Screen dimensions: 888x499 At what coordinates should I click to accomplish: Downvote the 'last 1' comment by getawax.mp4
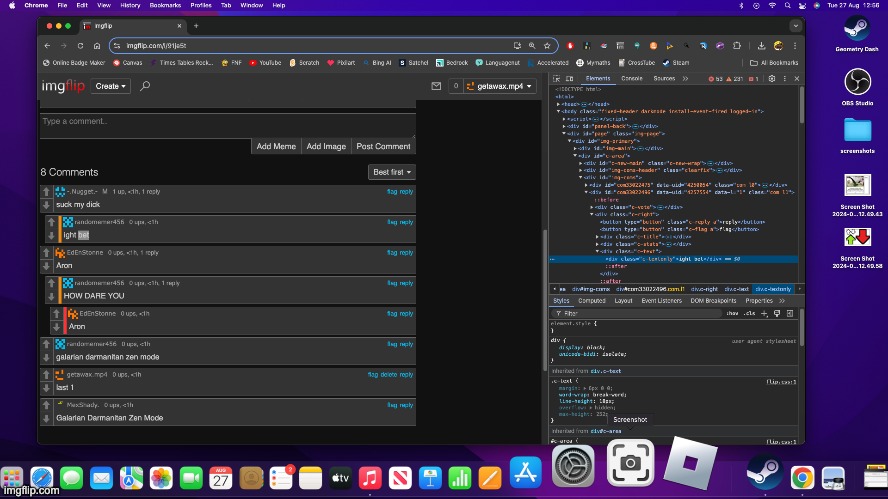point(46,388)
